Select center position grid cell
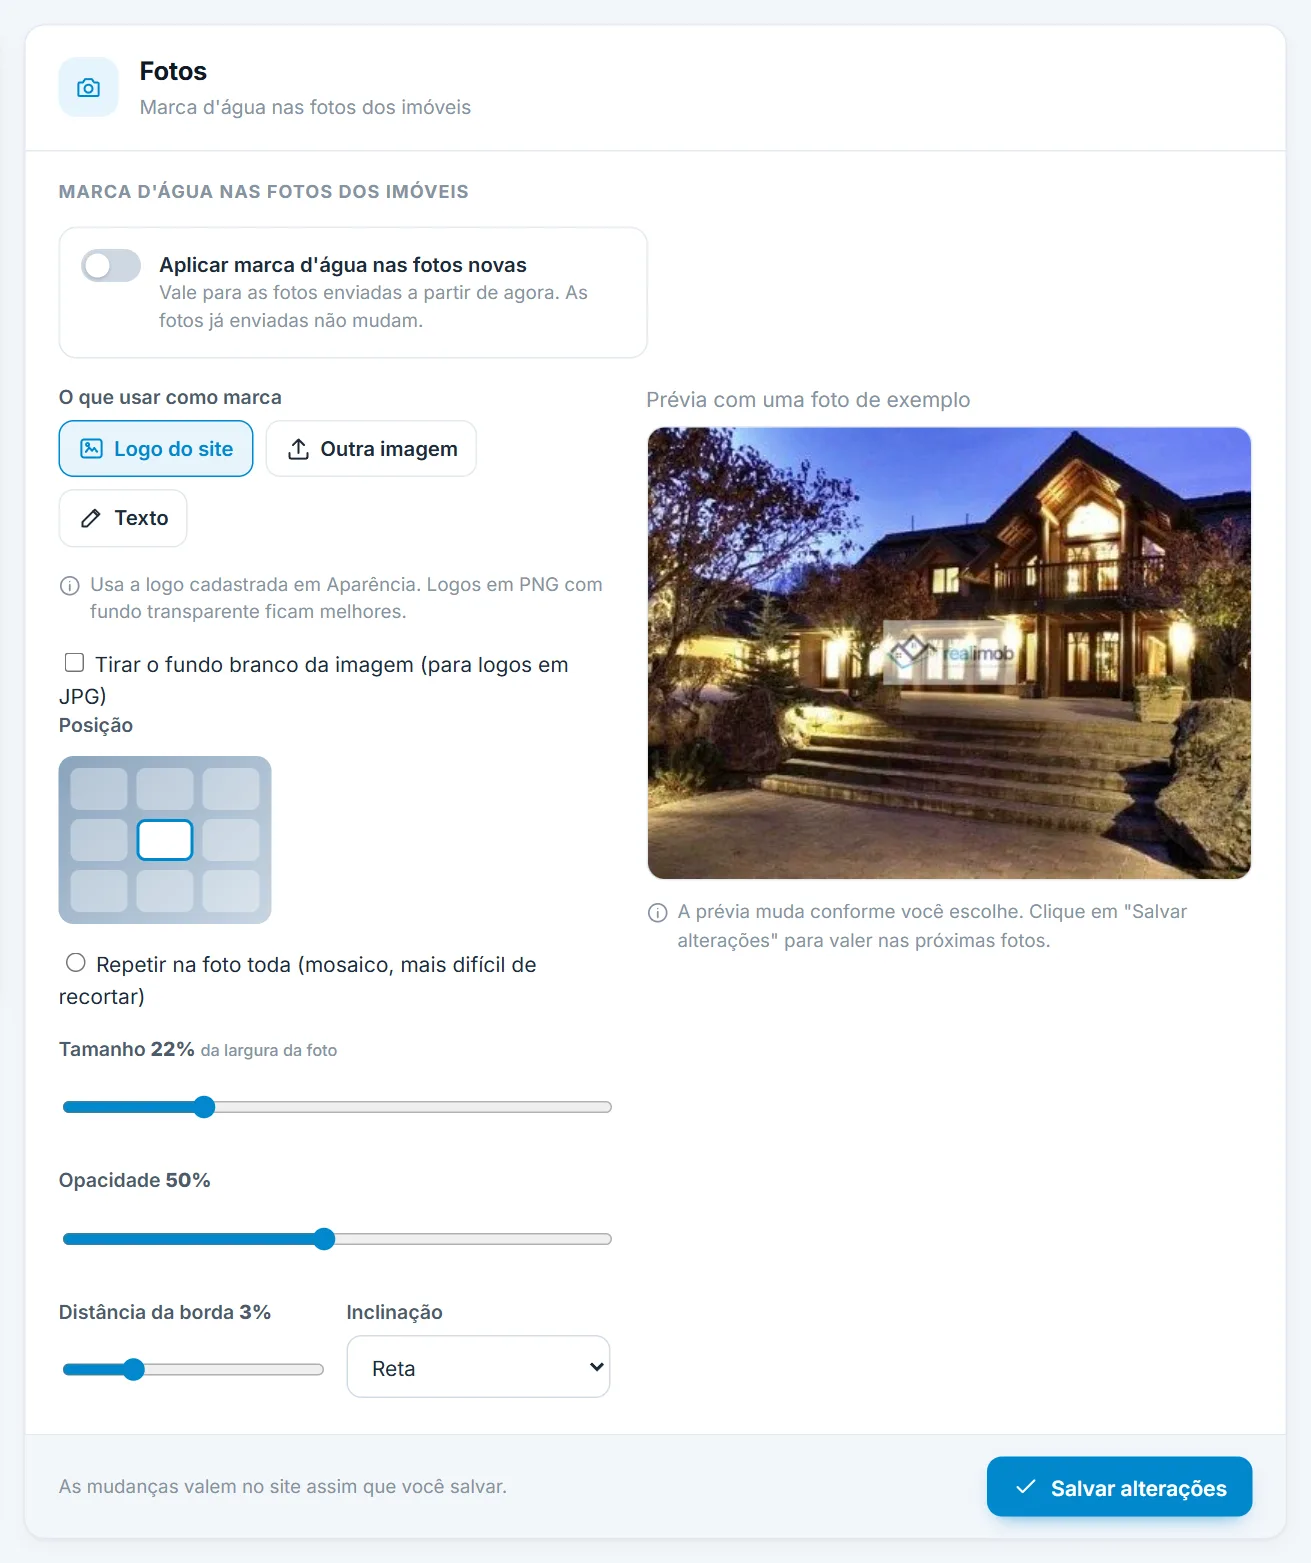This screenshot has height=1563, width=1311. pos(165,840)
